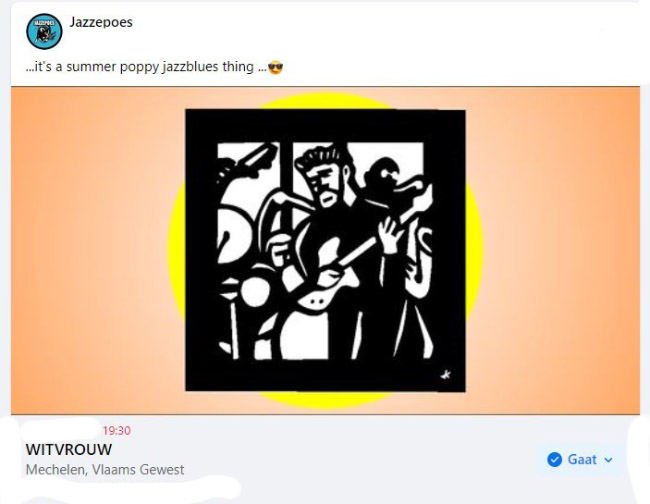Click the guitarist figure in the illustration
This screenshot has height=504, width=650.
(x=332, y=232)
